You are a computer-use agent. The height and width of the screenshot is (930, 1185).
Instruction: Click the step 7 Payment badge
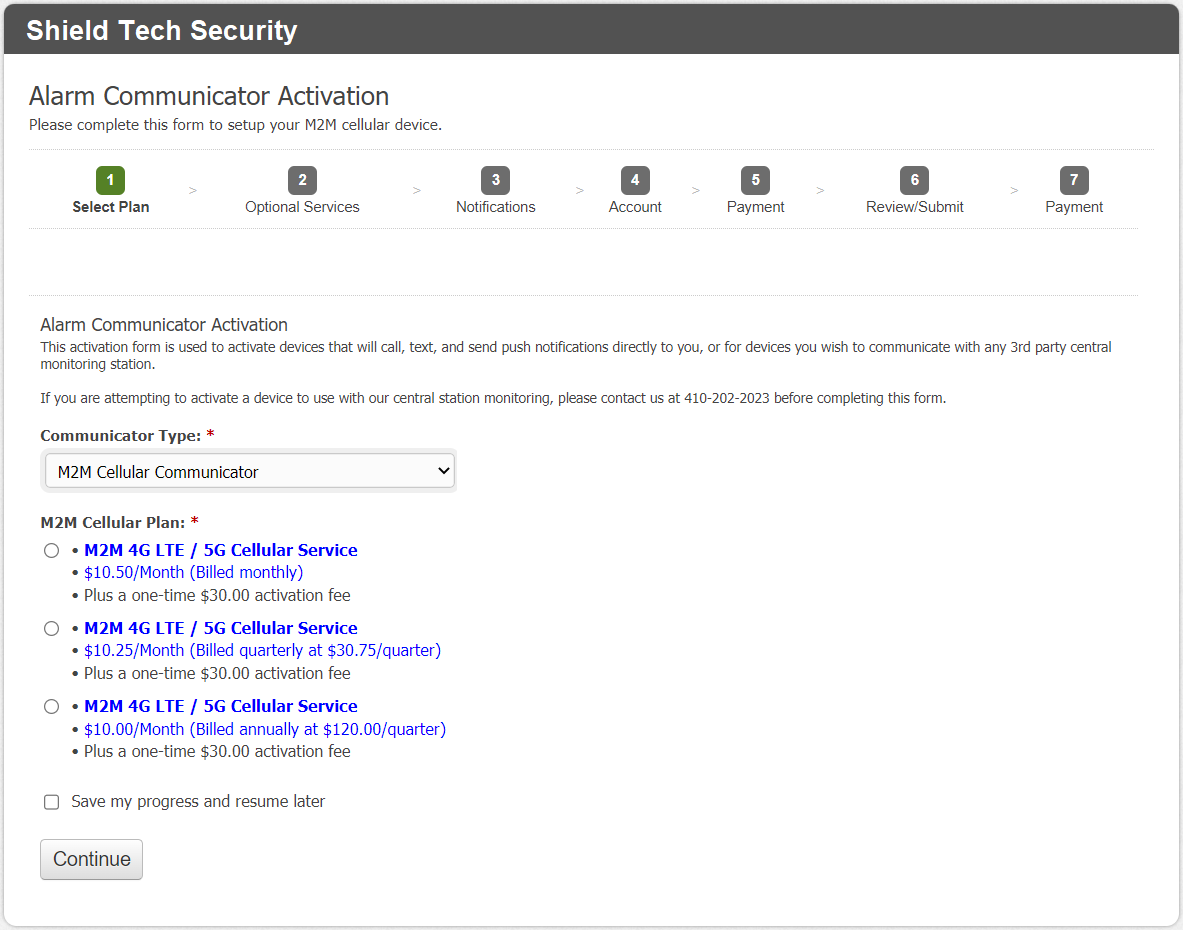(1074, 181)
